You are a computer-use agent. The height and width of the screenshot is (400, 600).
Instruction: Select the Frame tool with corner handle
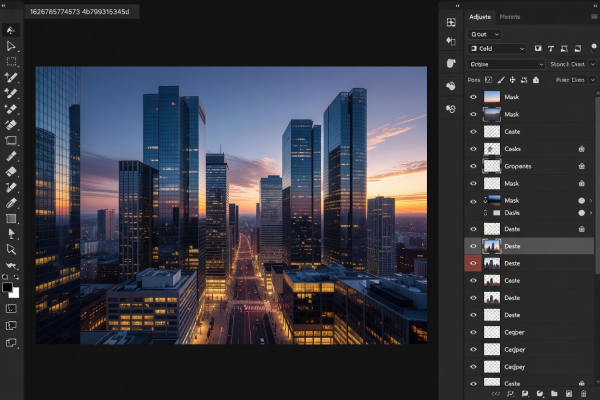pyautogui.click(x=11, y=140)
